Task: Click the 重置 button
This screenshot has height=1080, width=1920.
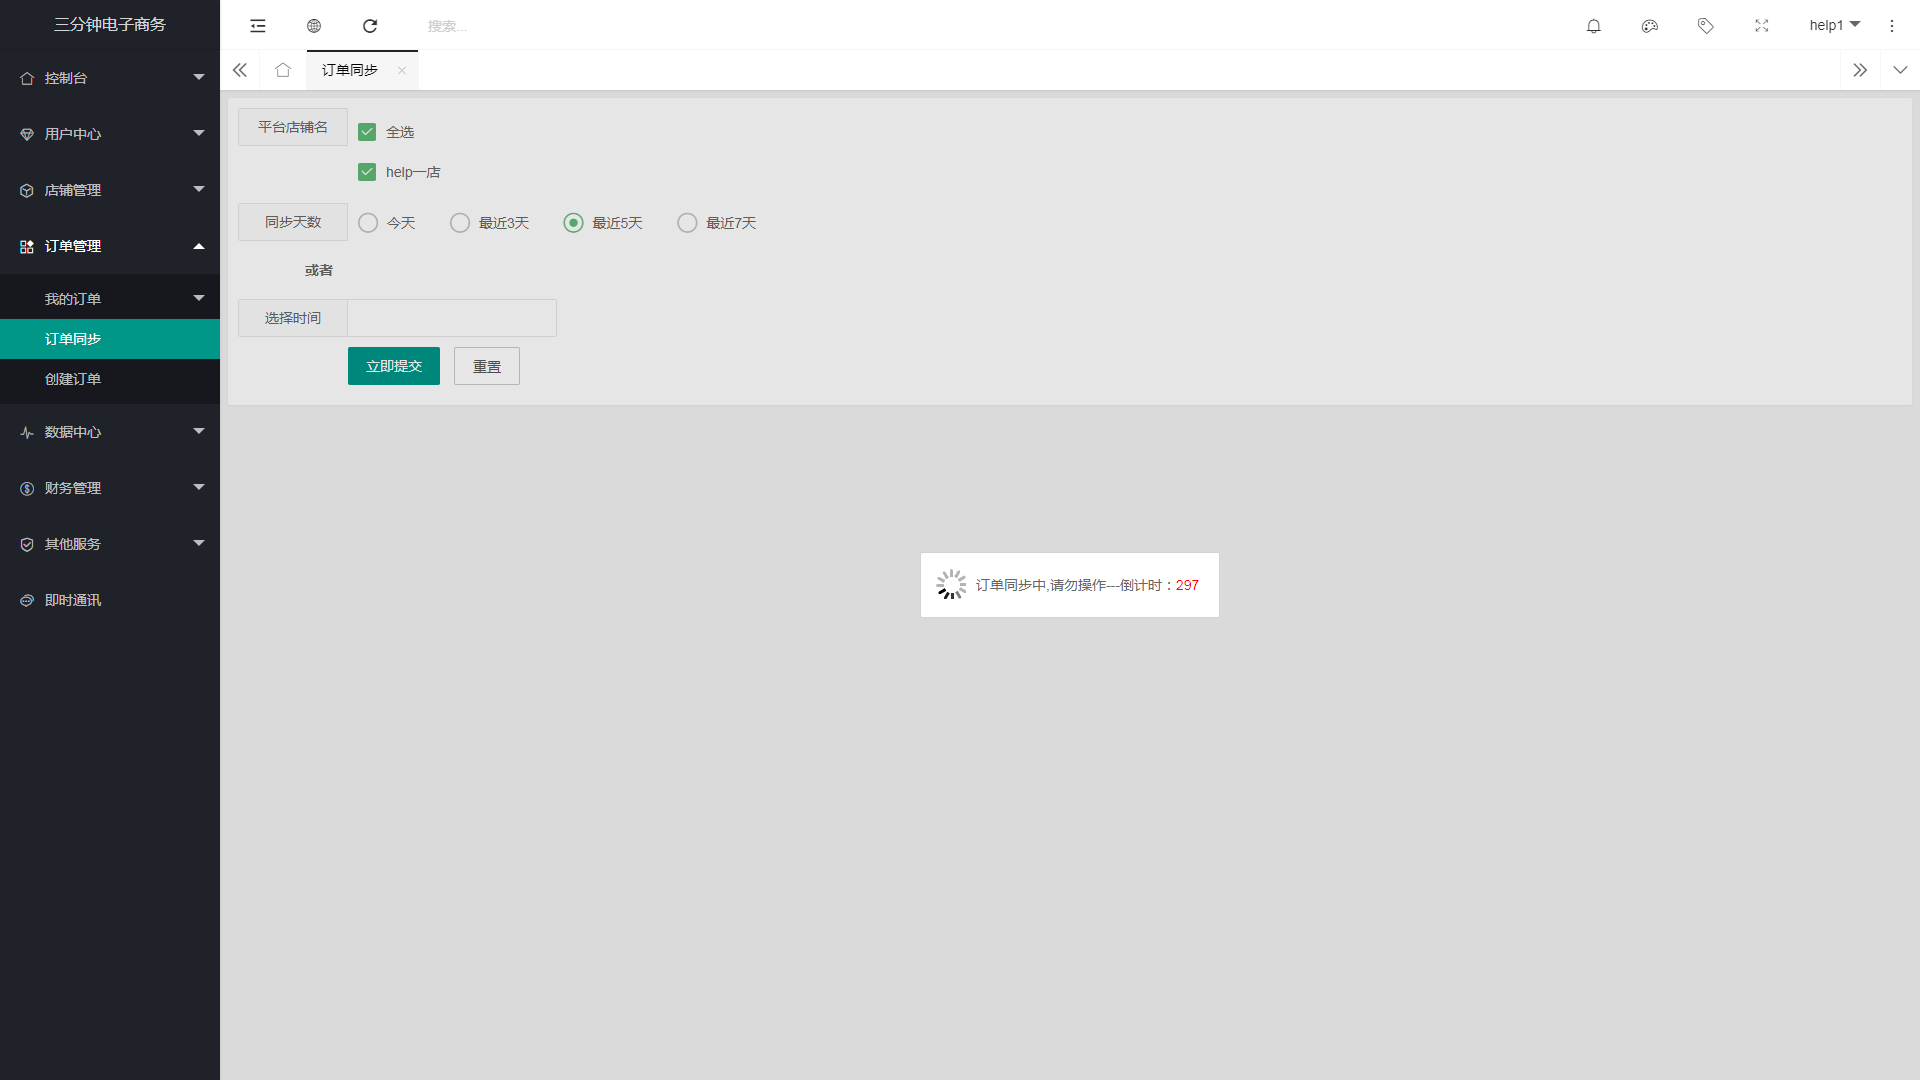Action: (x=487, y=366)
